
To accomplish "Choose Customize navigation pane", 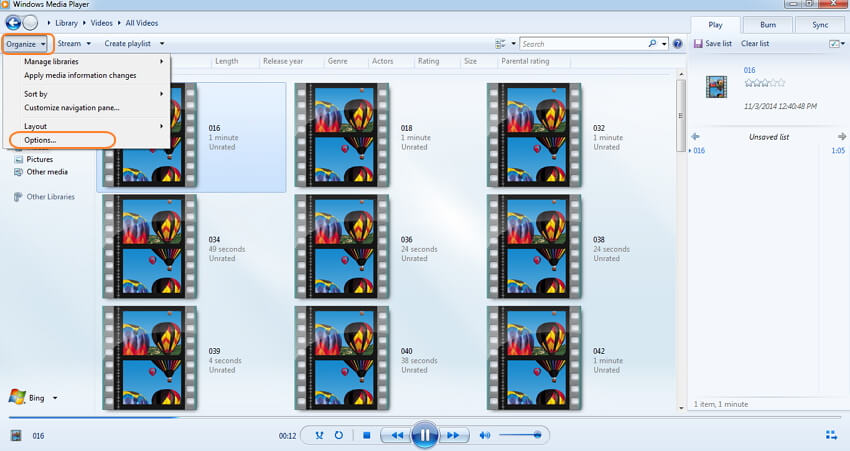I will [72, 107].
